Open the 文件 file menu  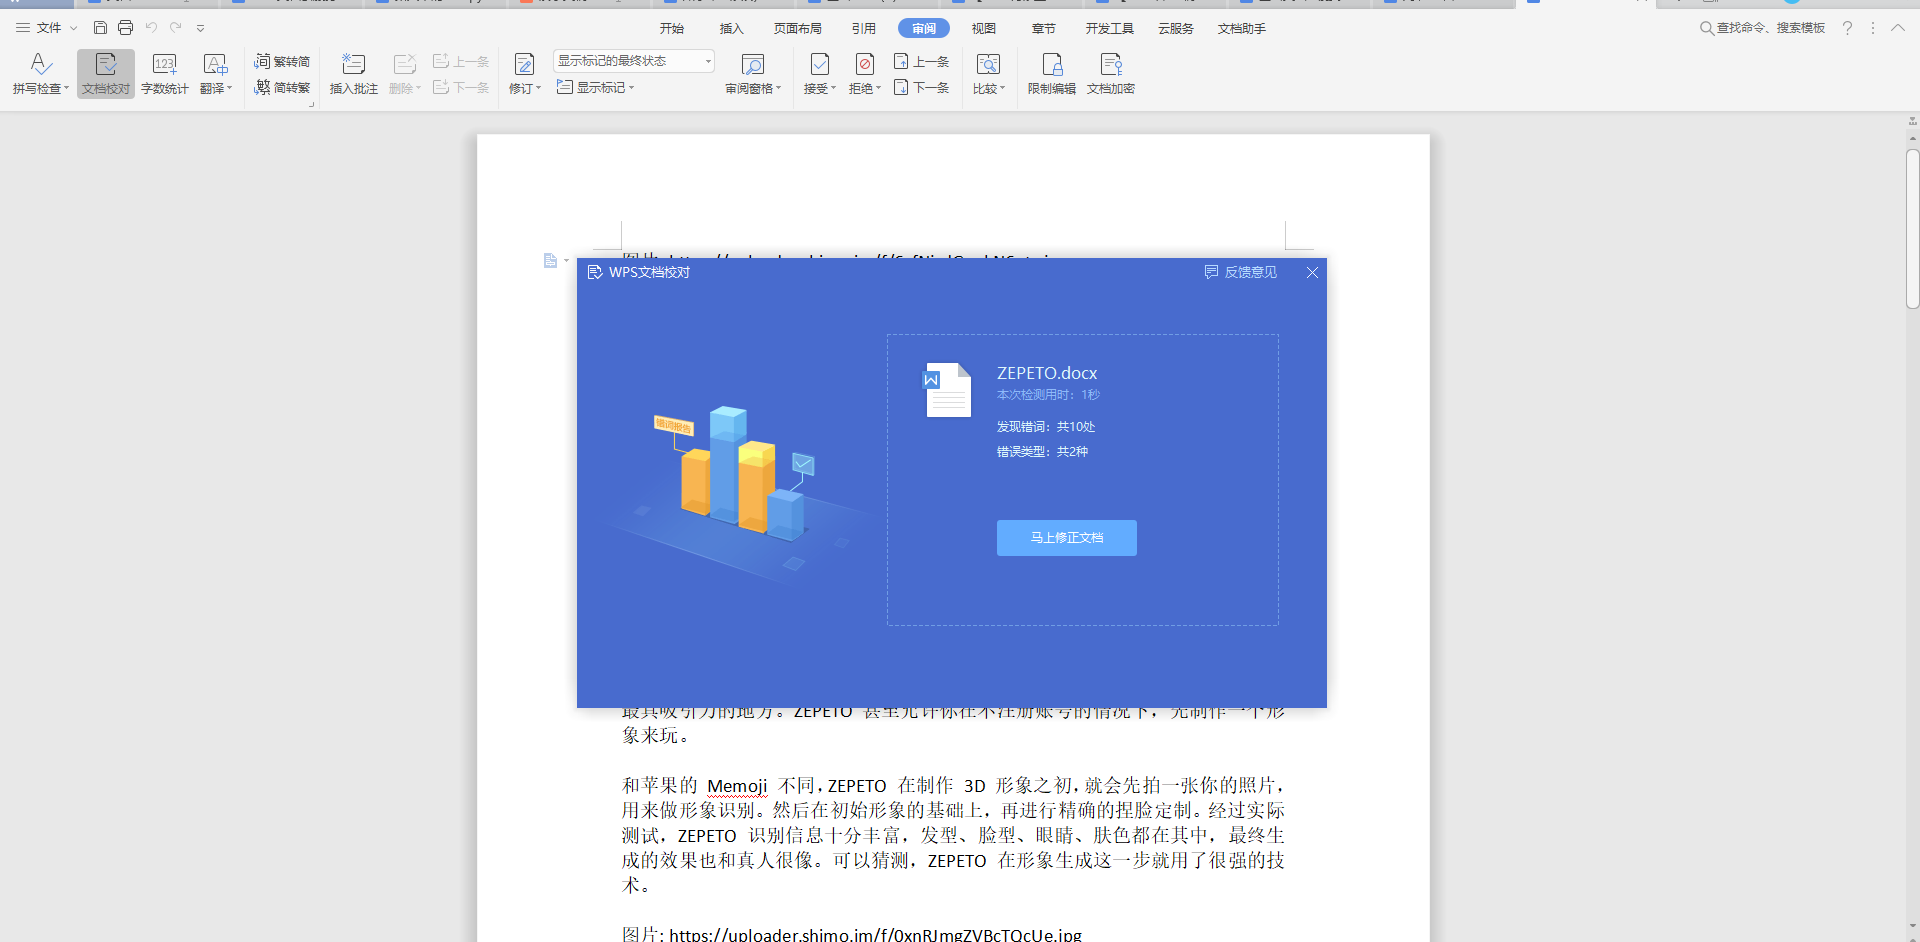point(47,28)
